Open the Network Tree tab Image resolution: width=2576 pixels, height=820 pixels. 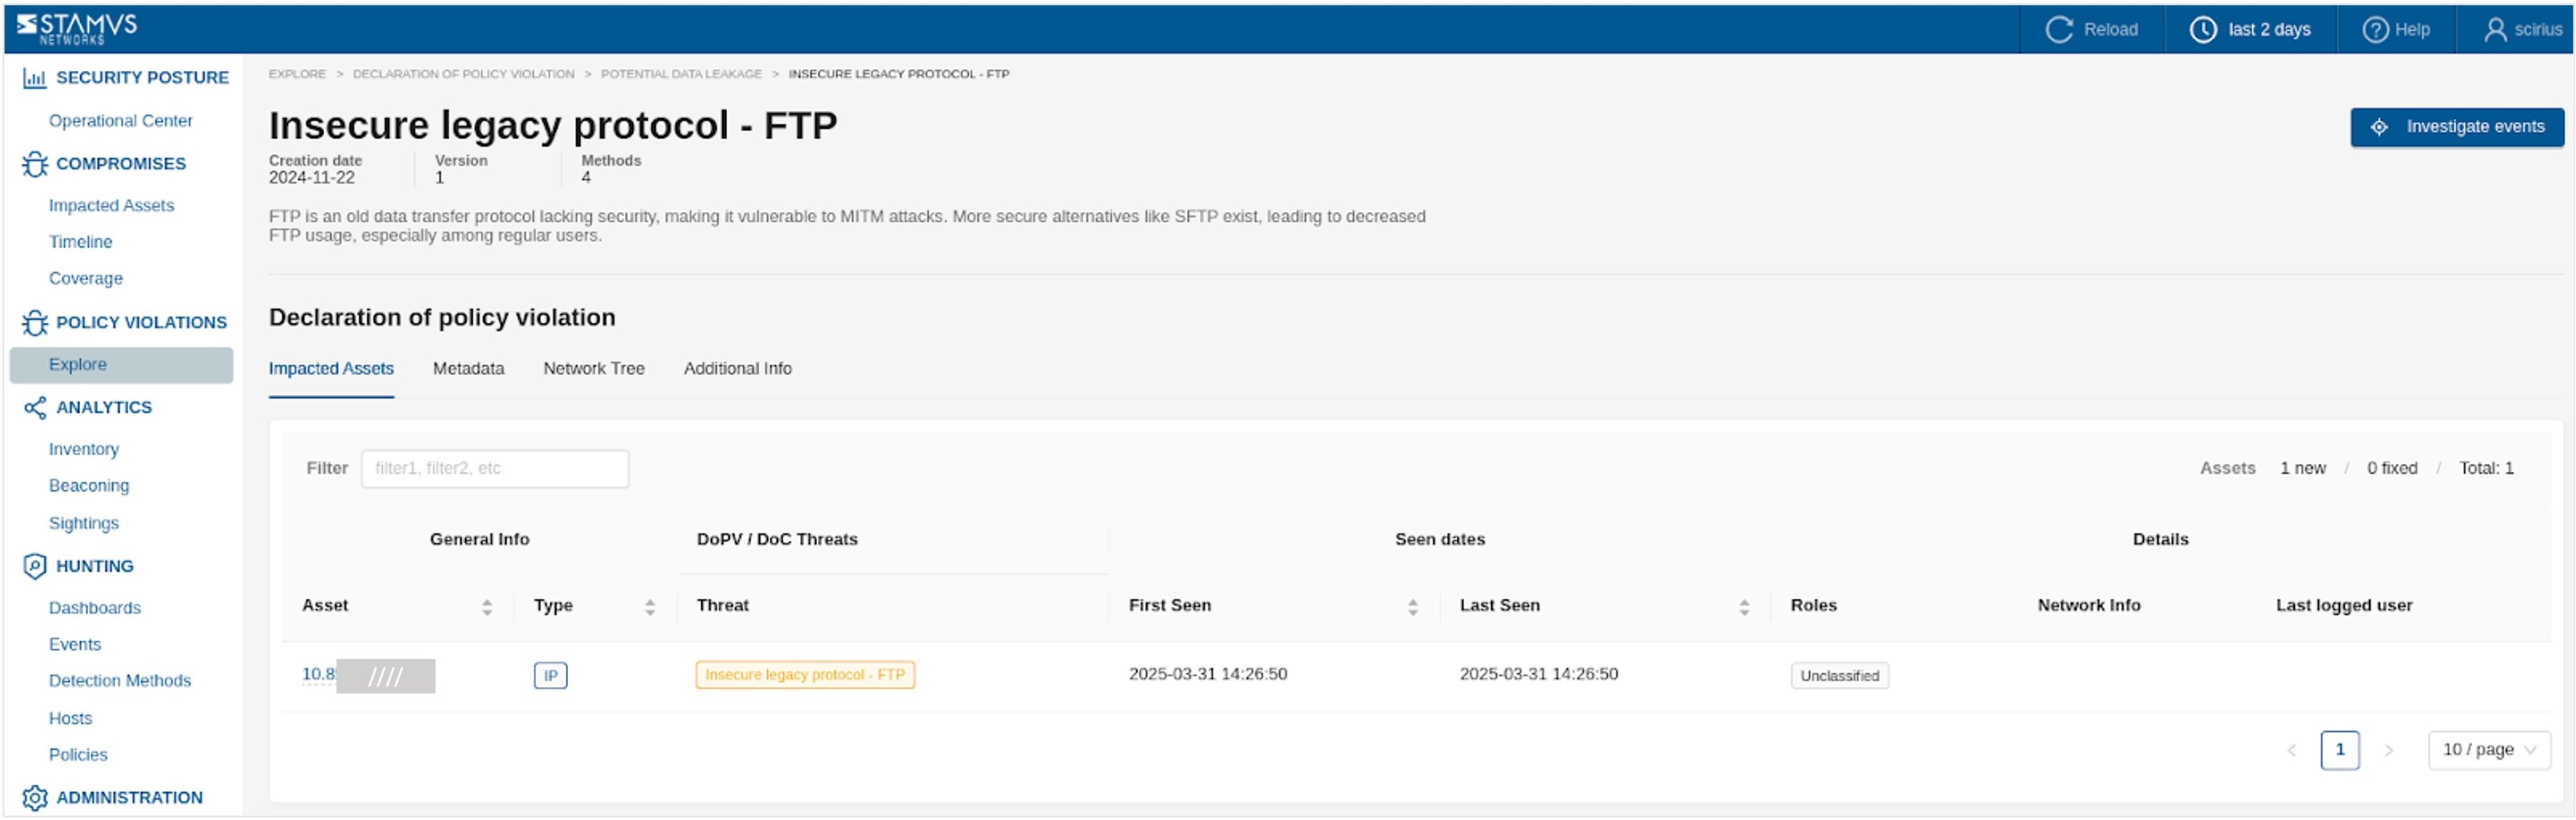point(593,368)
